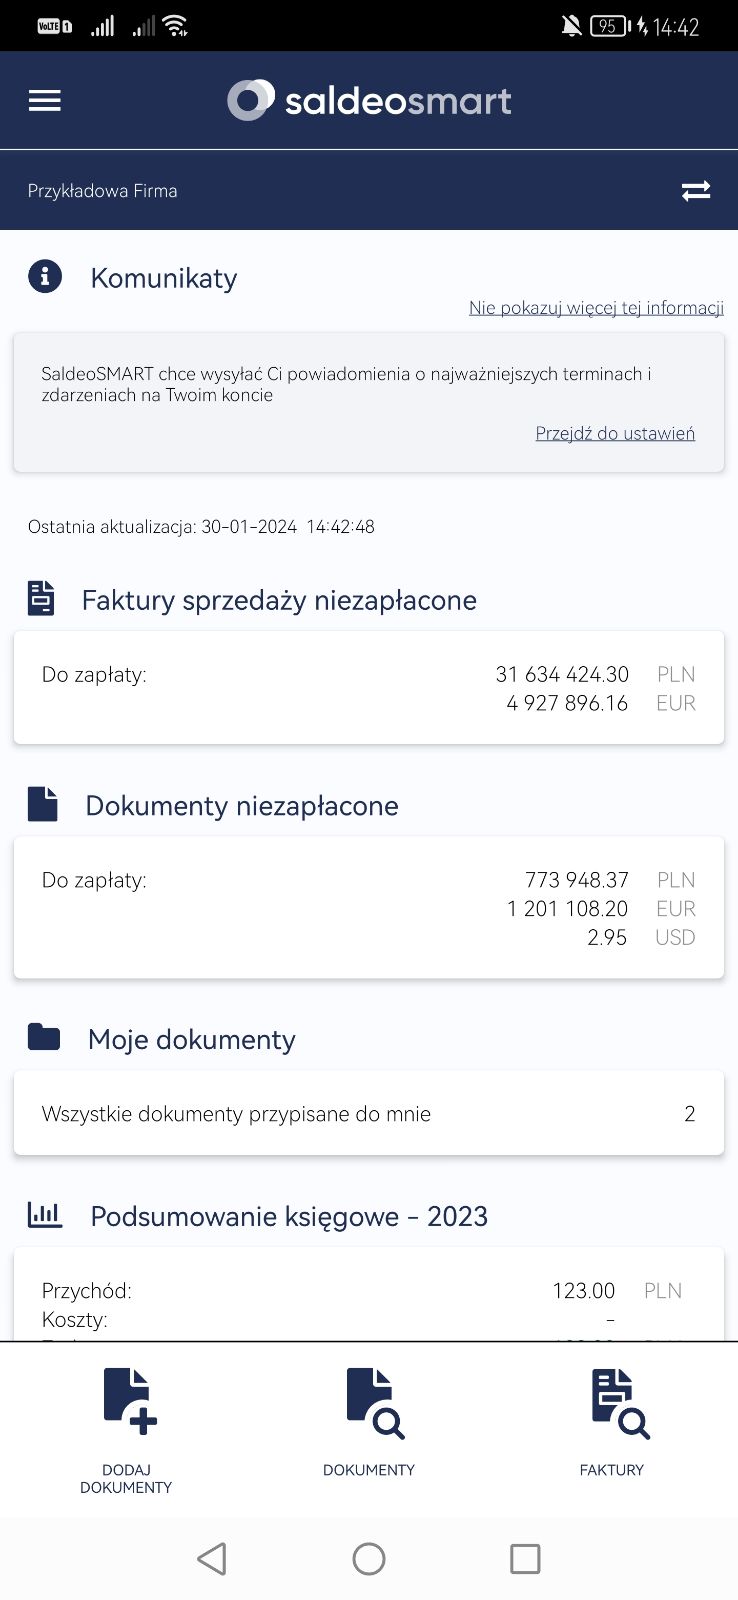This screenshot has height=1600, width=738.
Task: Tap the Dokumenty niezapłacone file icon
Action: (x=42, y=804)
